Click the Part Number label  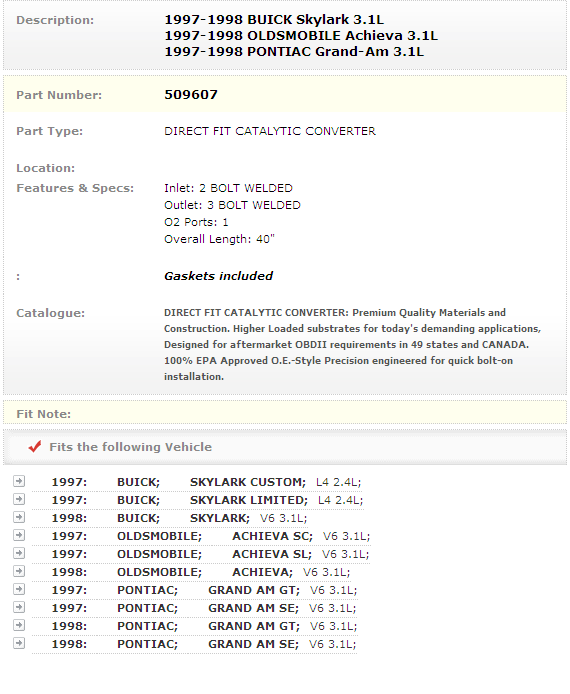[59, 95]
